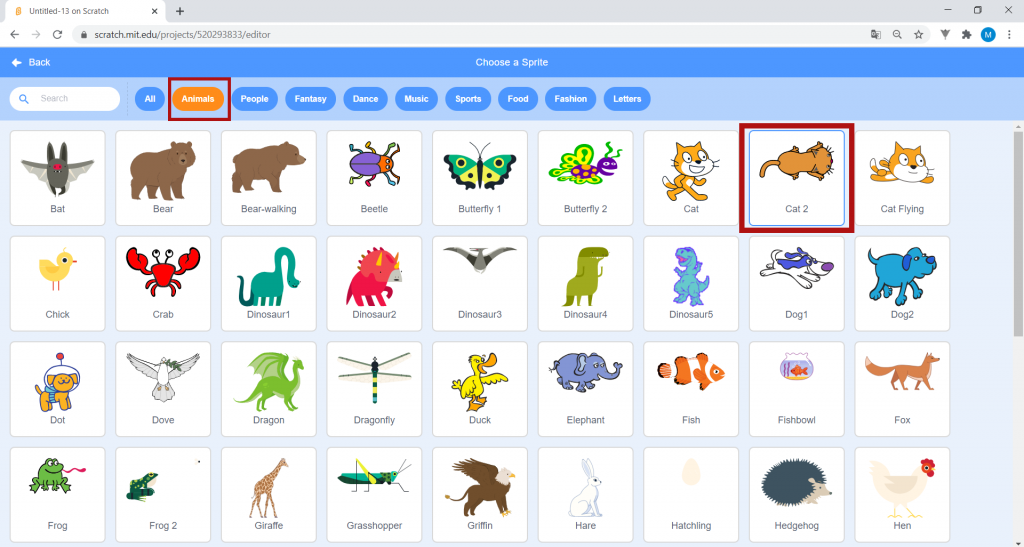Select the Dinosaur2 sprite

click(x=374, y=284)
